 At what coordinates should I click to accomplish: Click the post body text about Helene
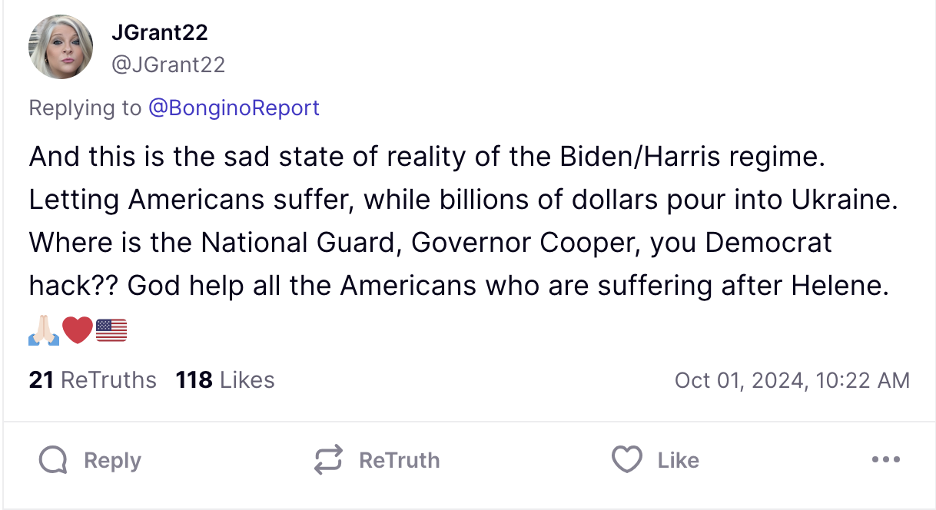(x=458, y=286)
